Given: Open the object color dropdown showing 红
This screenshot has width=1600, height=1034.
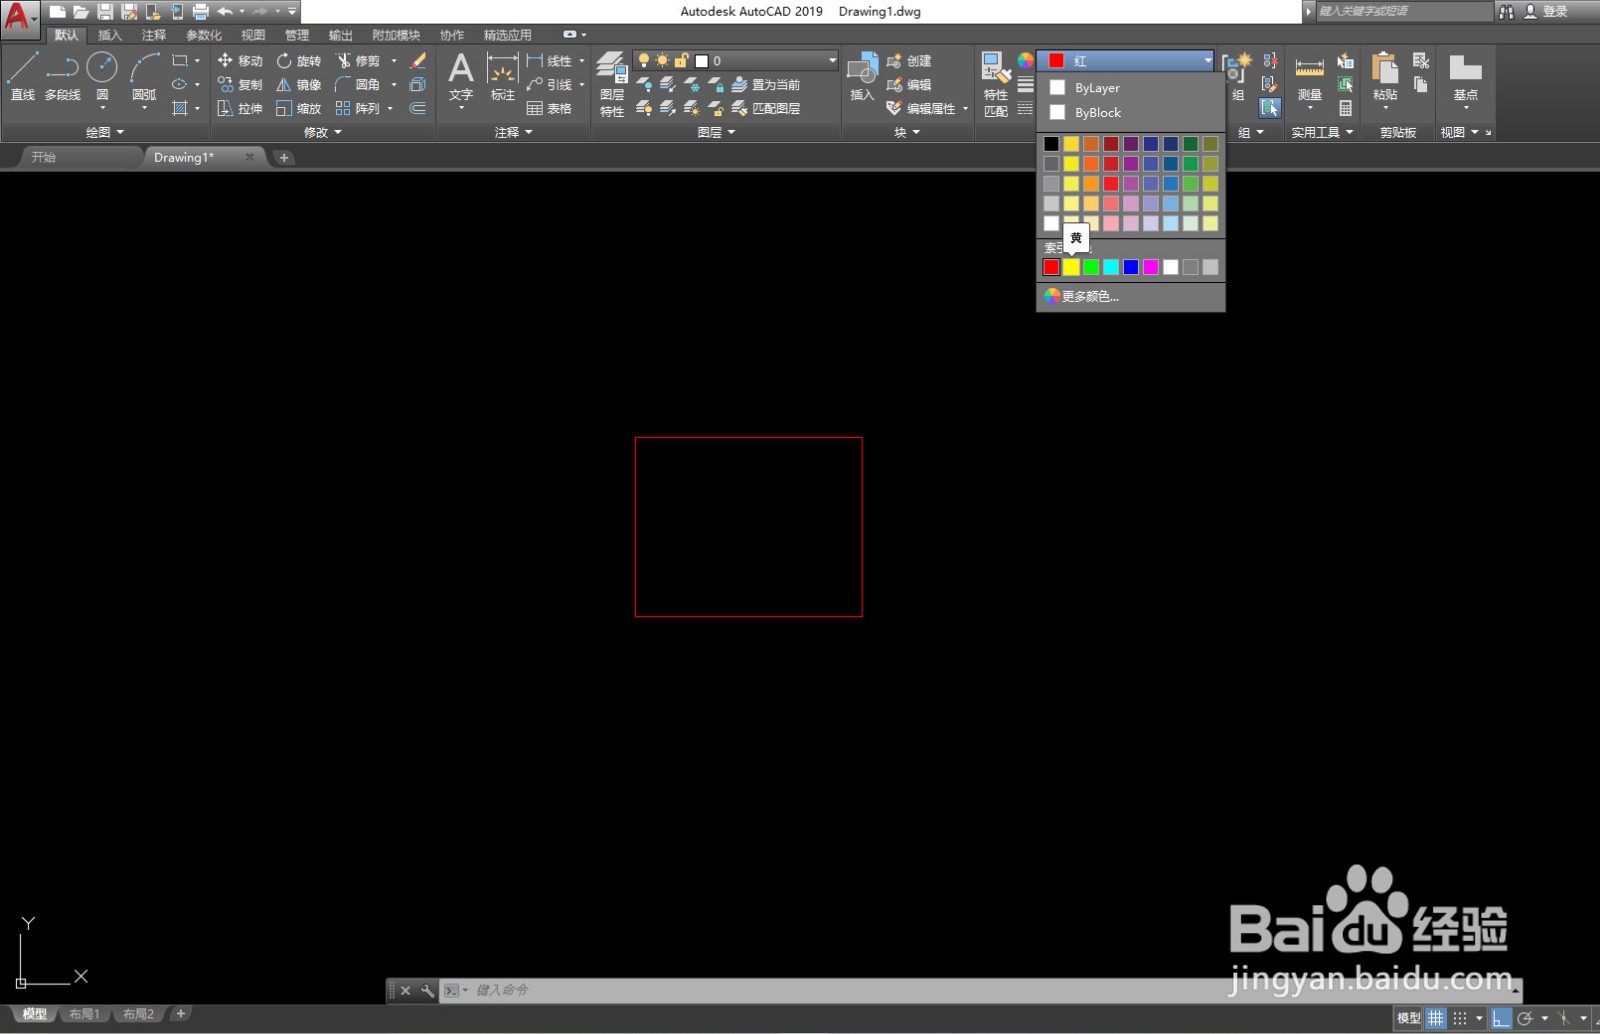Looking at the screenshot, I should click(1125, 61).
